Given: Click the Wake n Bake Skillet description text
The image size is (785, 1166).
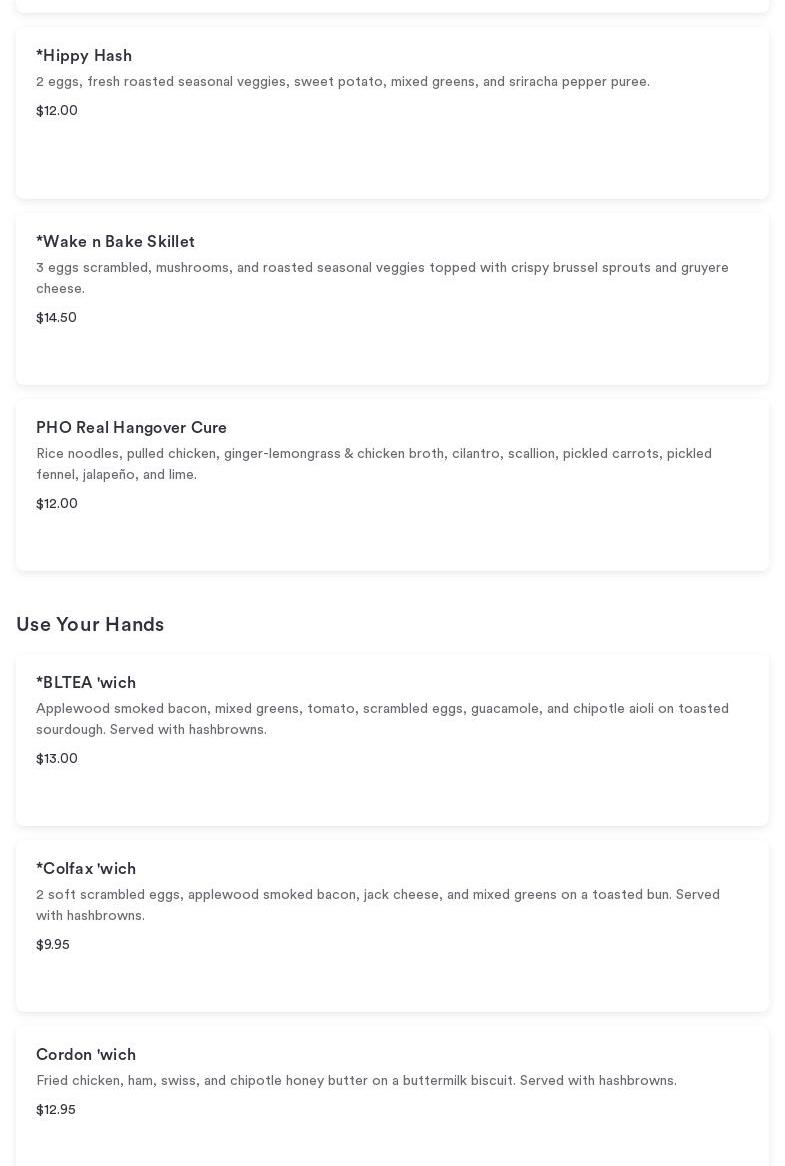Looking at the screenshot, I should [x=382, y=278].
